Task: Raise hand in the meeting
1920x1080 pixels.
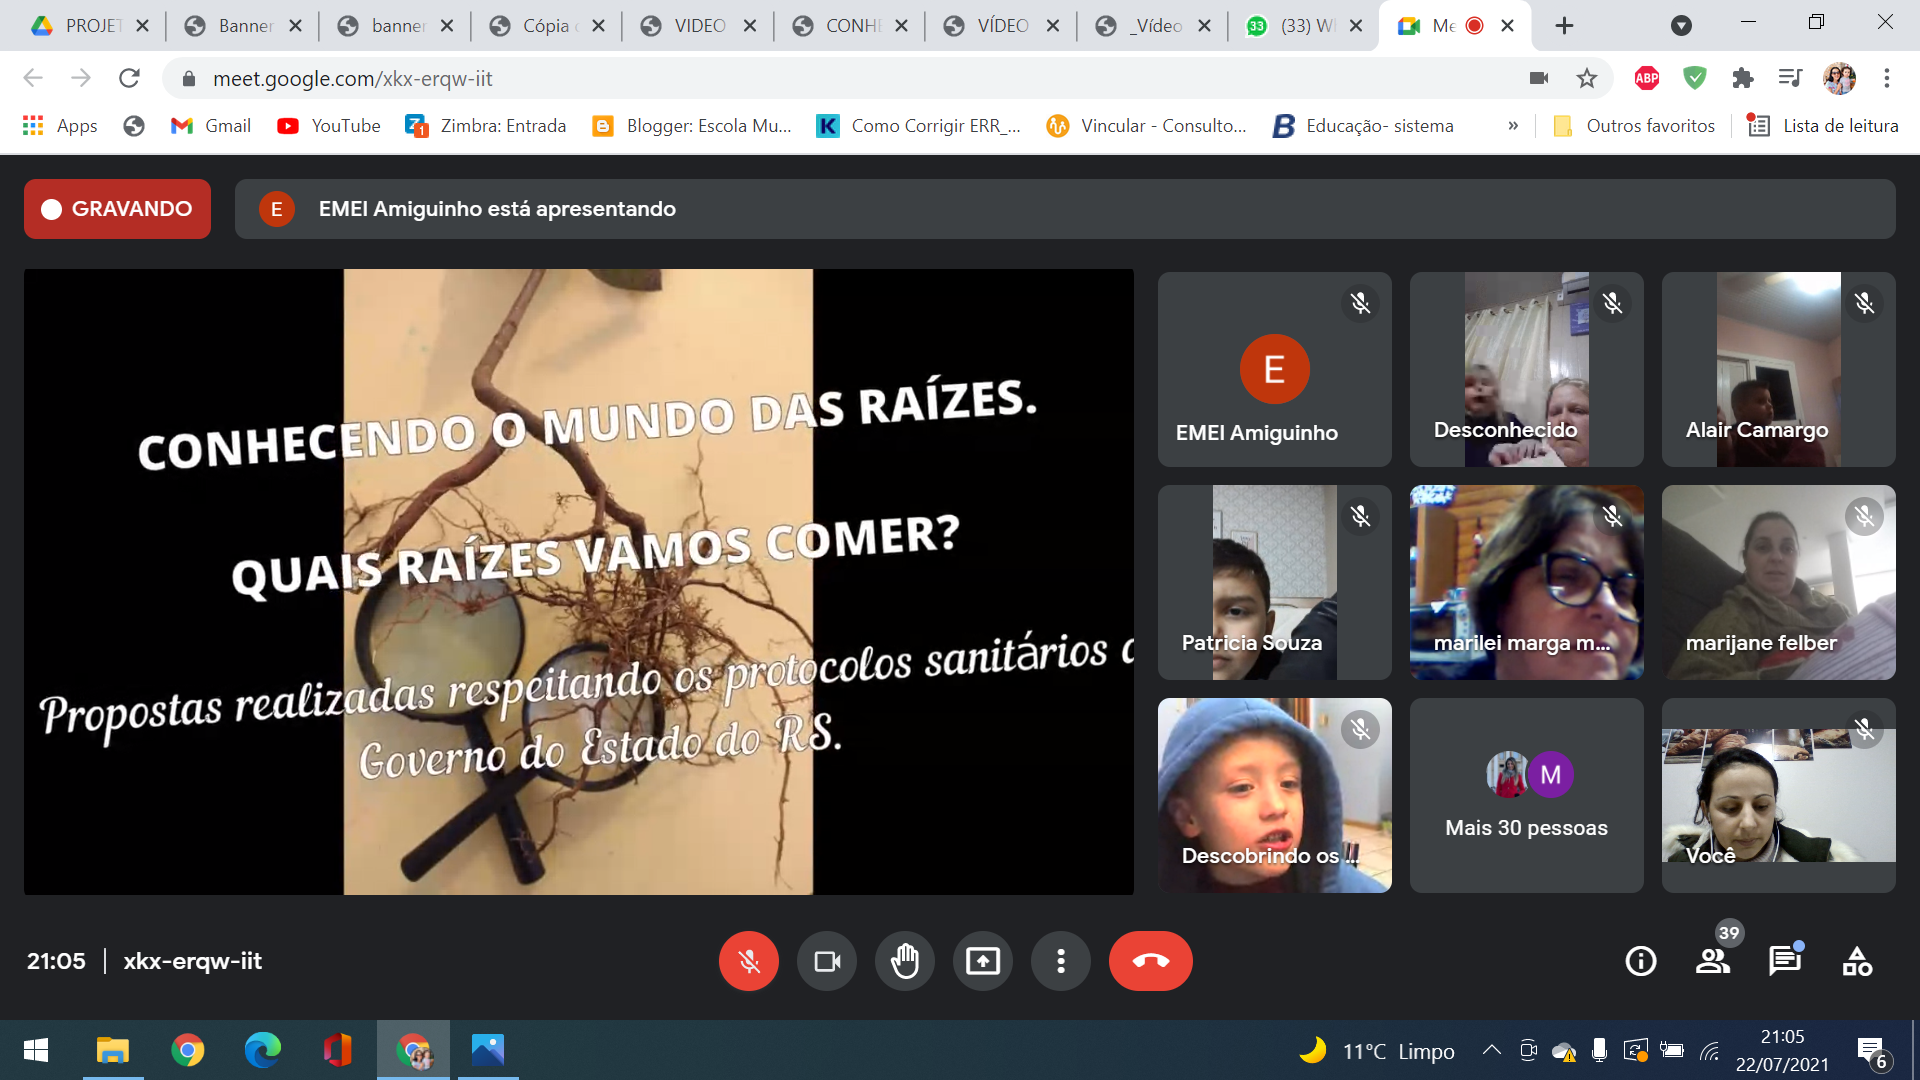Action: (x=904, y=961)
